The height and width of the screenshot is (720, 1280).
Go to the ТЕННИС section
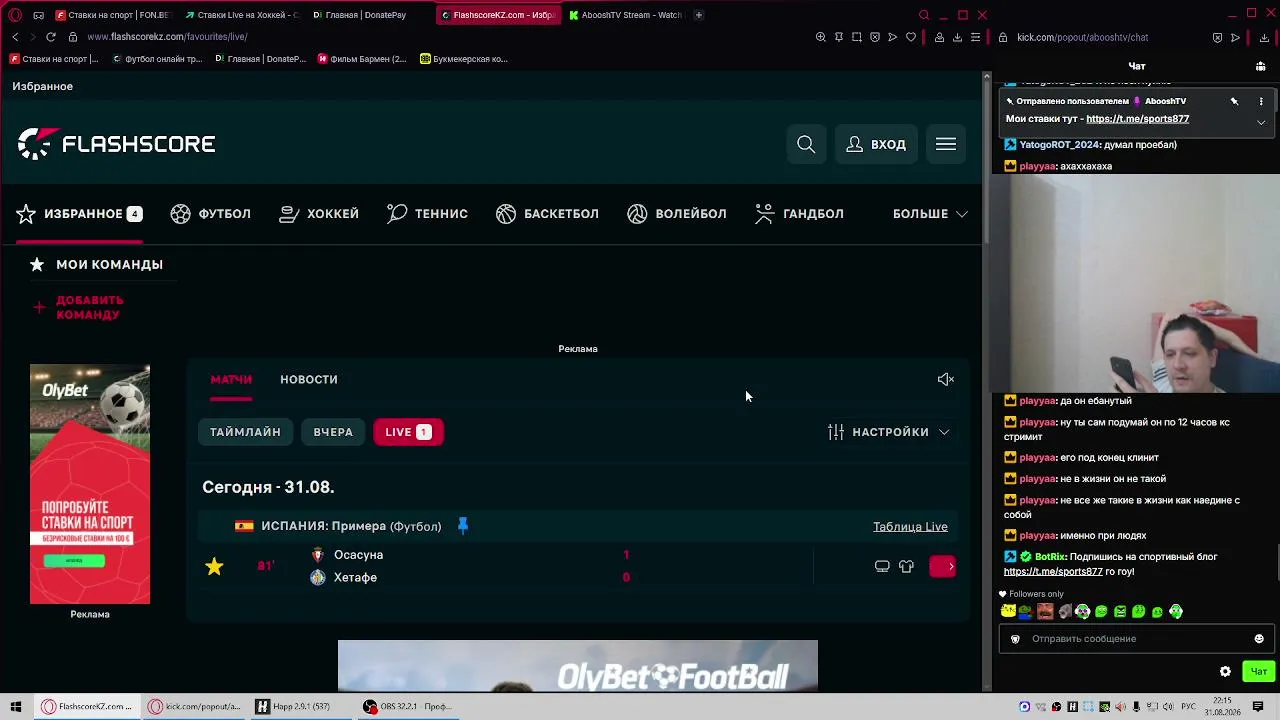427,214
